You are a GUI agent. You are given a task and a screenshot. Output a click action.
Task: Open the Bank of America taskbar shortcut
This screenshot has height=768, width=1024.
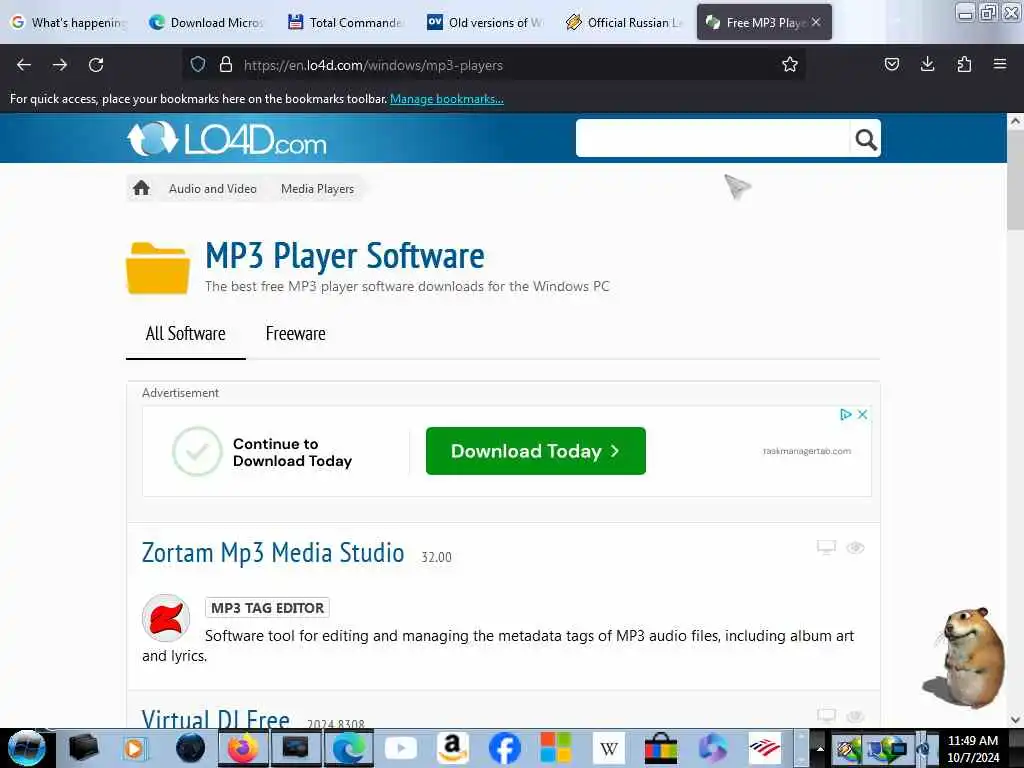point(764,748)
